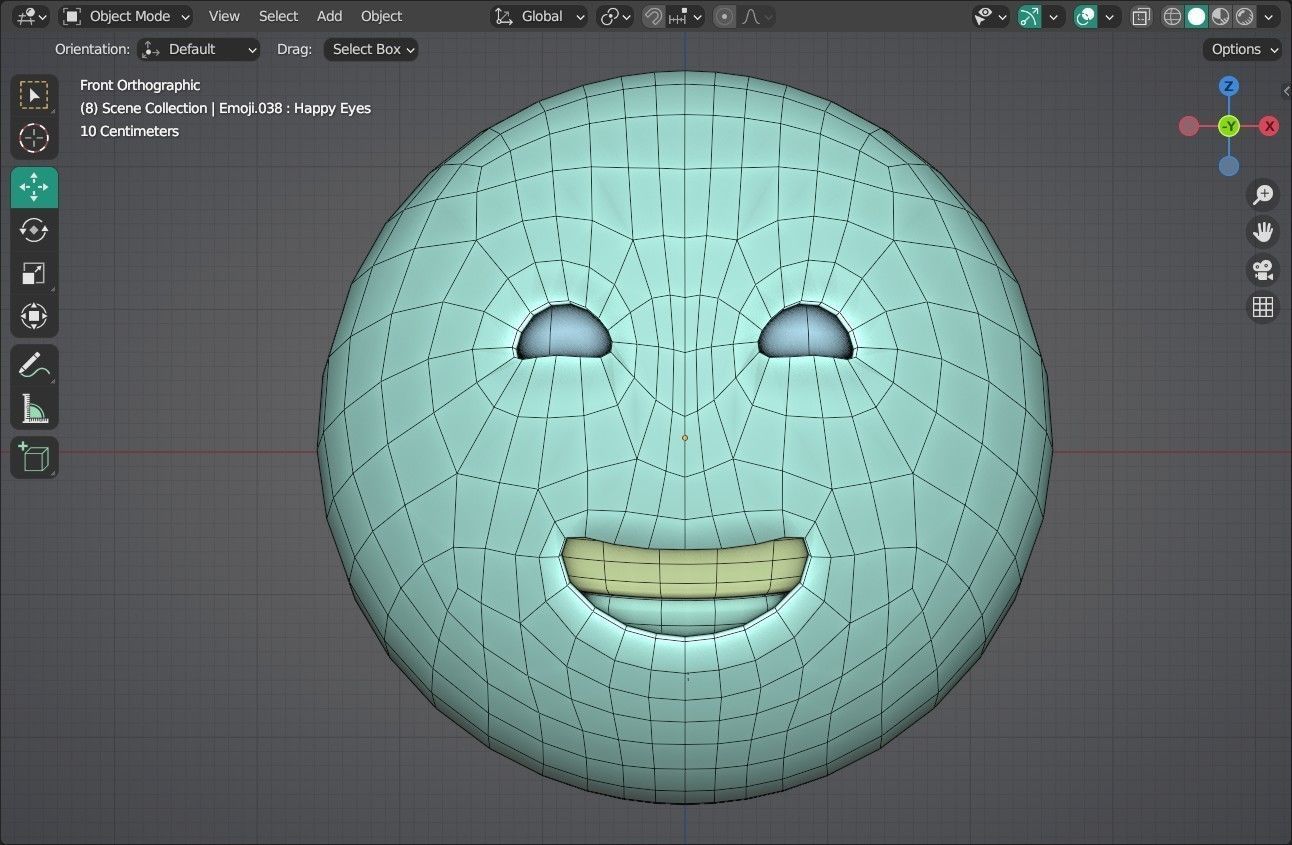Click the orange object origin dot
1292x845 pixels.
pyautogui.click(x=685, y=438)
